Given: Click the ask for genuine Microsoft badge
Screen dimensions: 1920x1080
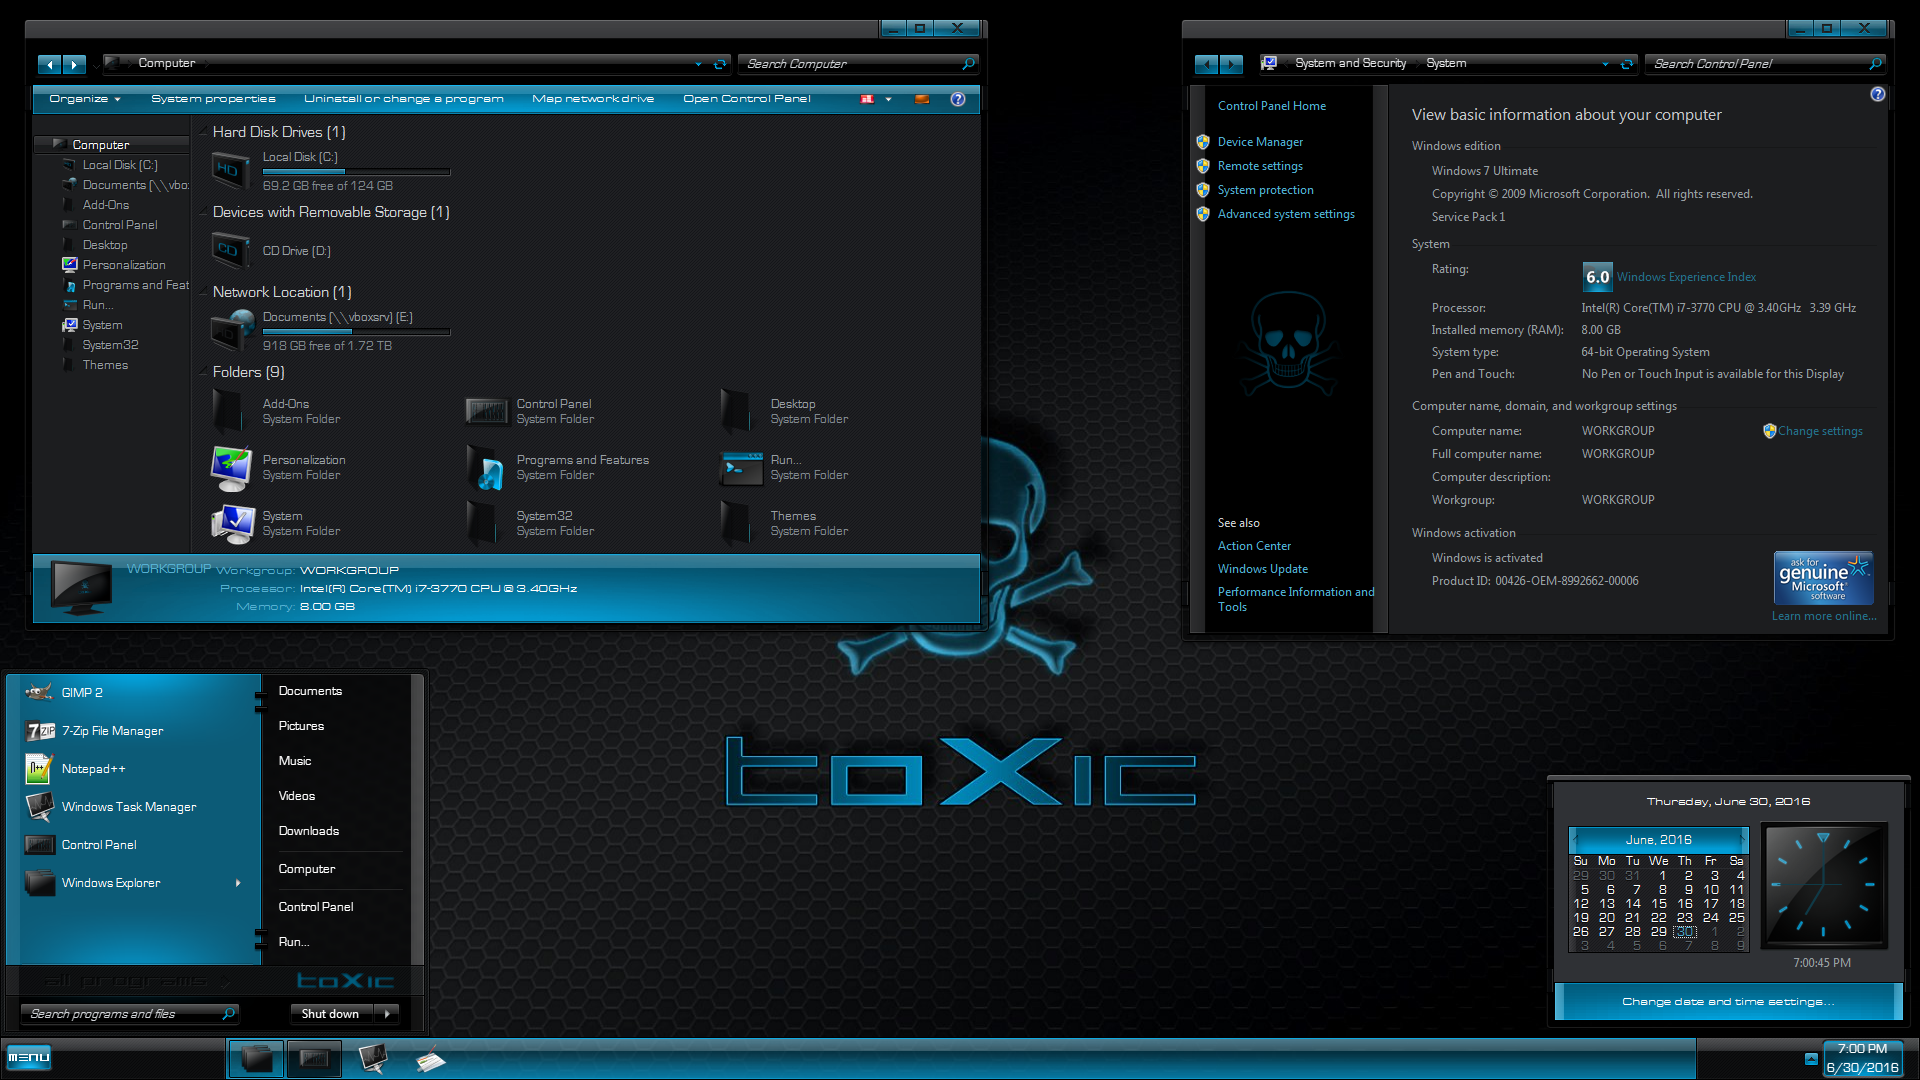Looking at the screenshot, I should point(1823,578).
